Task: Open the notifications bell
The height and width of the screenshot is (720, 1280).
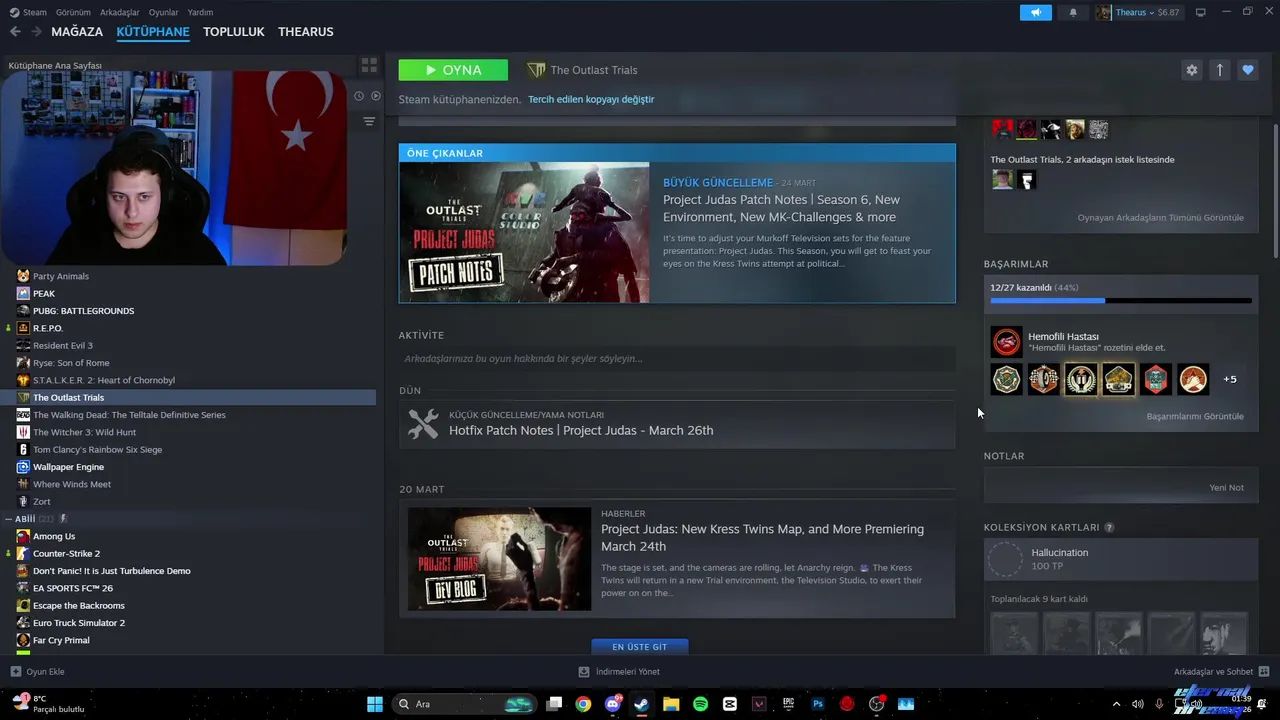Action: tap(1073, 12)
